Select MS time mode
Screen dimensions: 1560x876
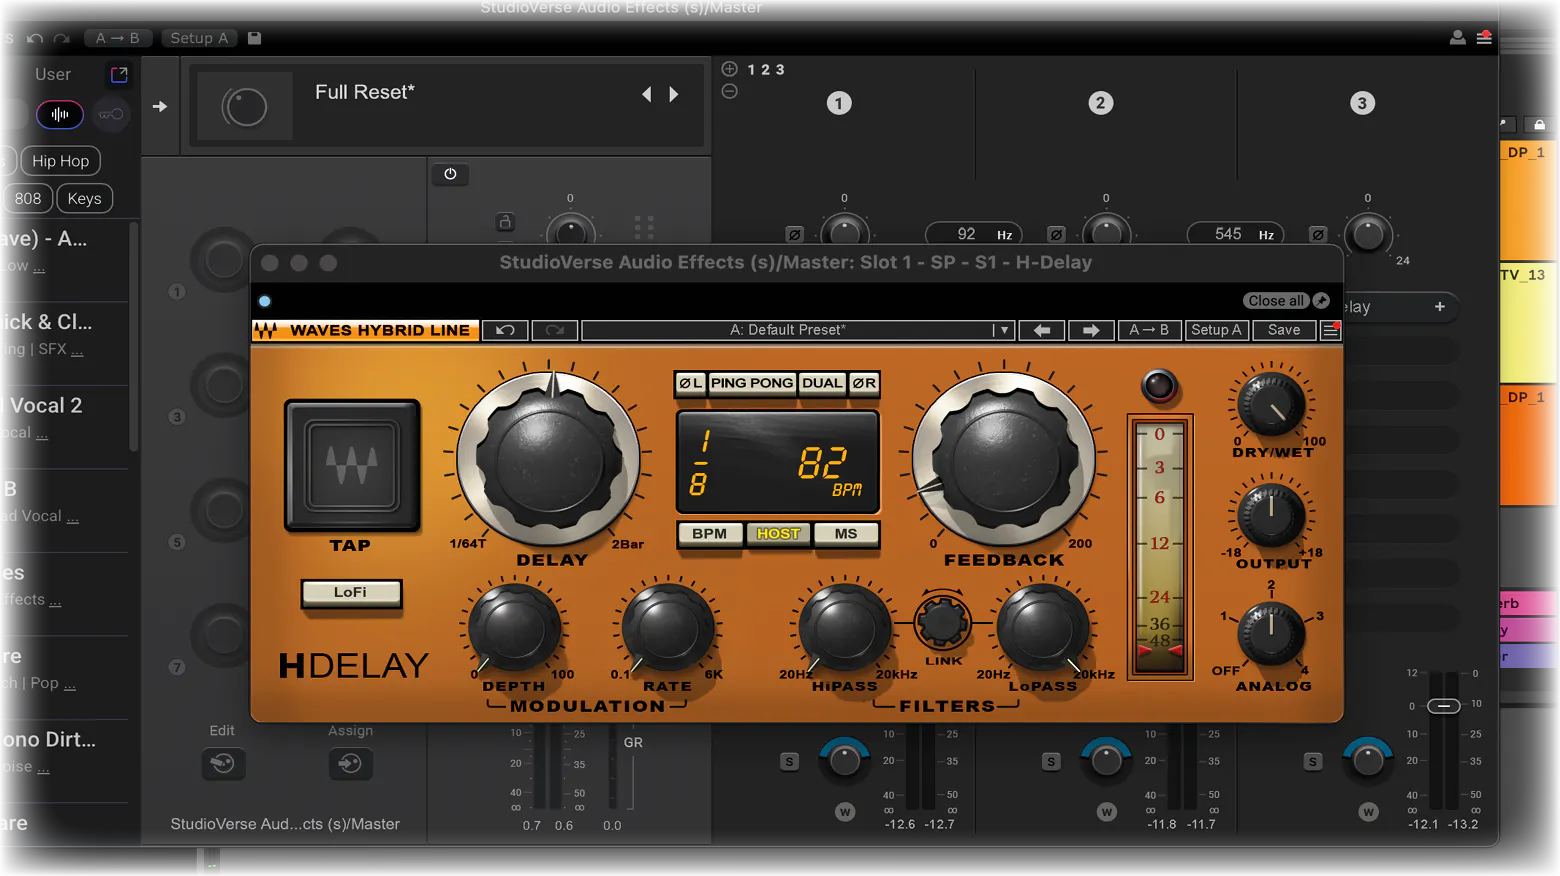pyautogui.click(x=846, y=534)
